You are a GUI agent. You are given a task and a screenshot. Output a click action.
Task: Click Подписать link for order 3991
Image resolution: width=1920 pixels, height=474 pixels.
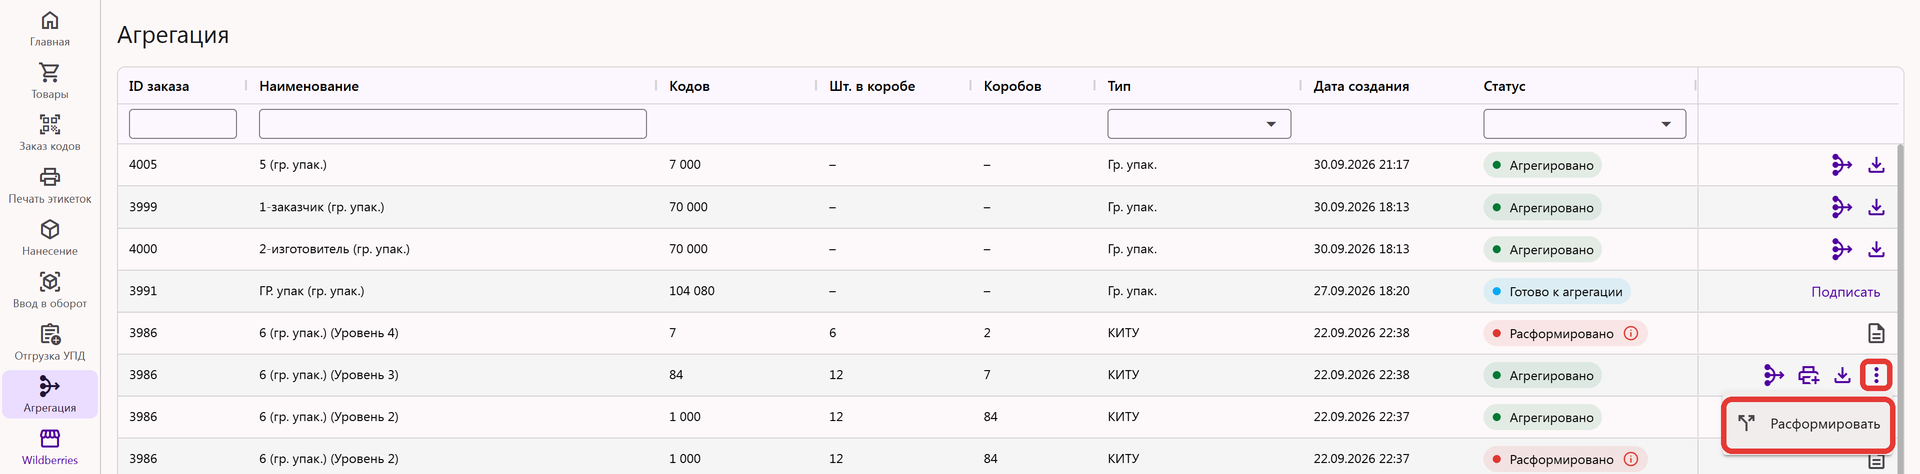pyautogui.click(x=1845, y=292)
